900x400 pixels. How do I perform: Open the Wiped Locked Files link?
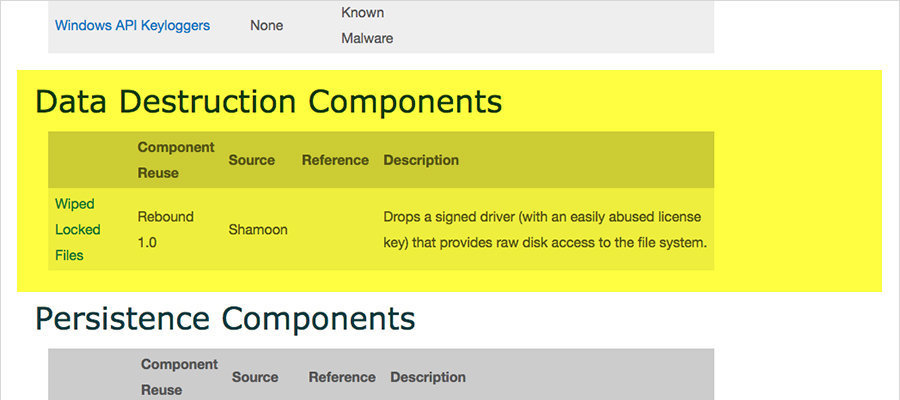(75, 229)
